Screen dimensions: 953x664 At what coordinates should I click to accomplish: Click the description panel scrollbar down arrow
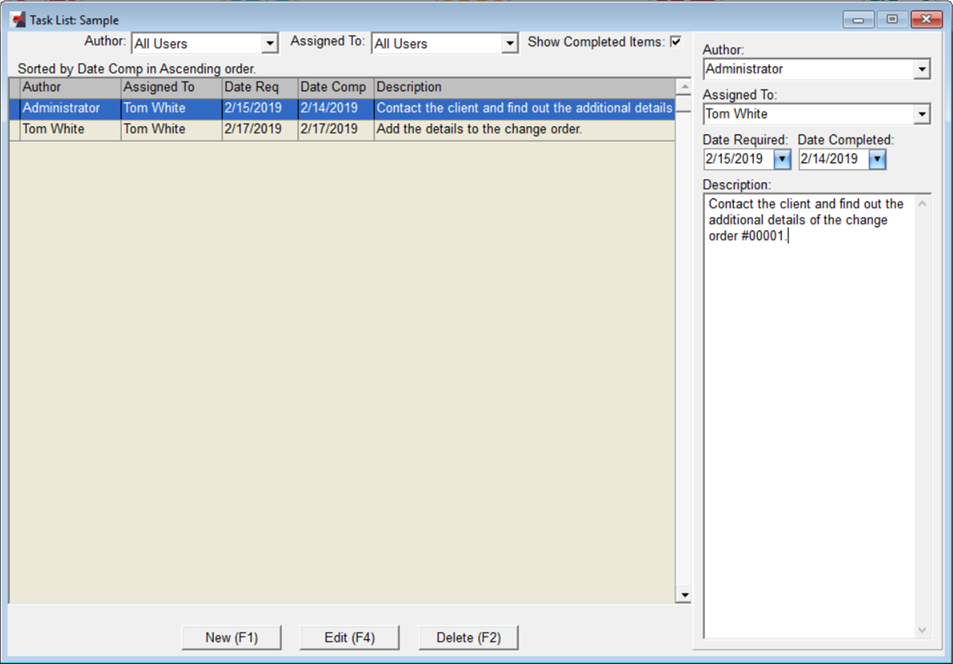tap(922, 630)
